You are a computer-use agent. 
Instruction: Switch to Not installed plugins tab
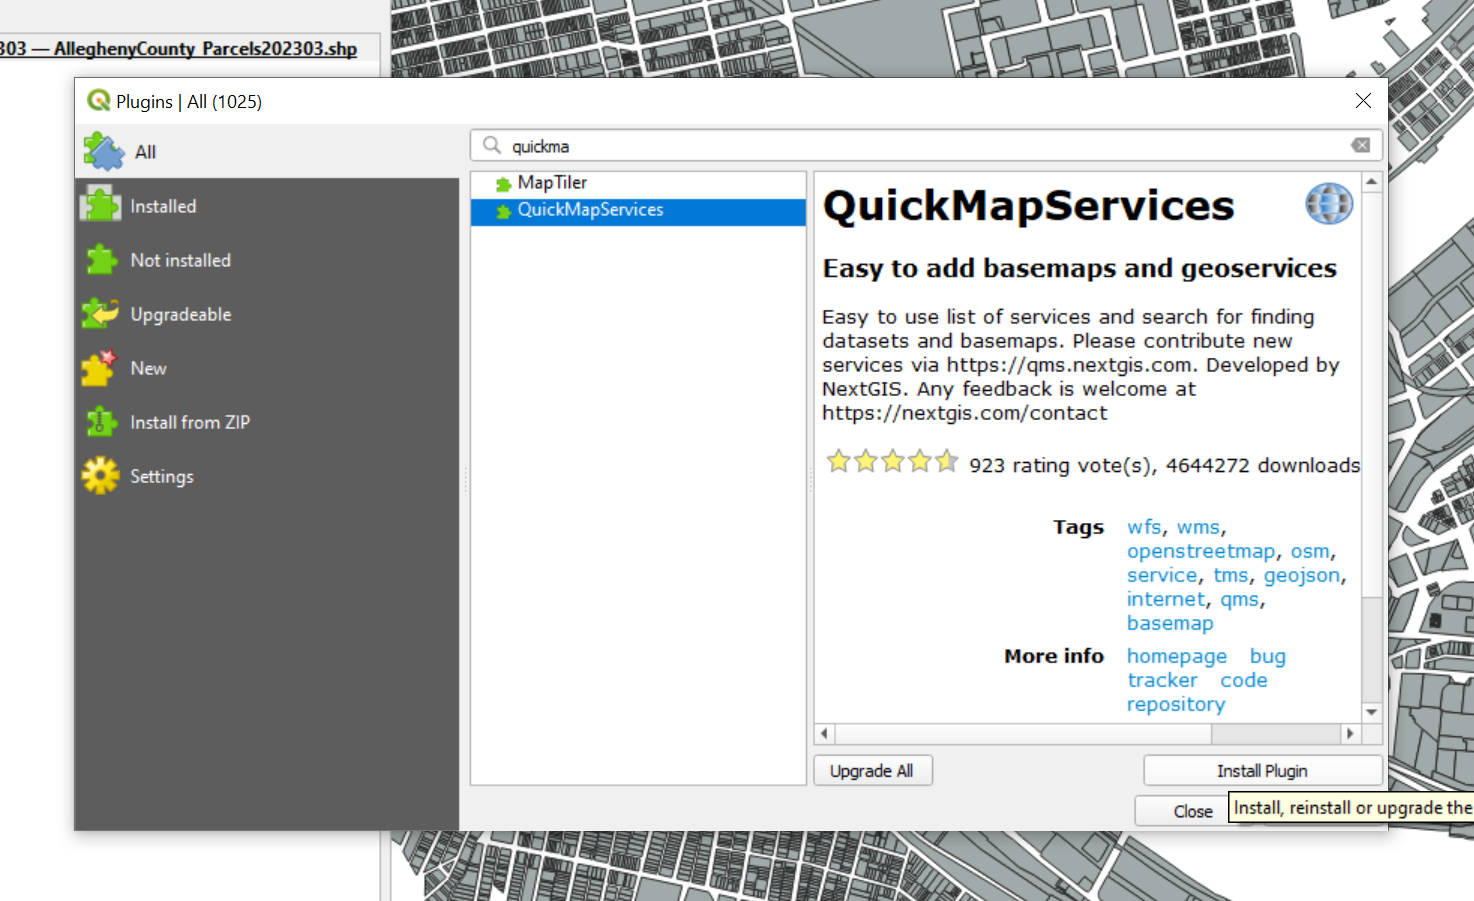click(266, 260)
